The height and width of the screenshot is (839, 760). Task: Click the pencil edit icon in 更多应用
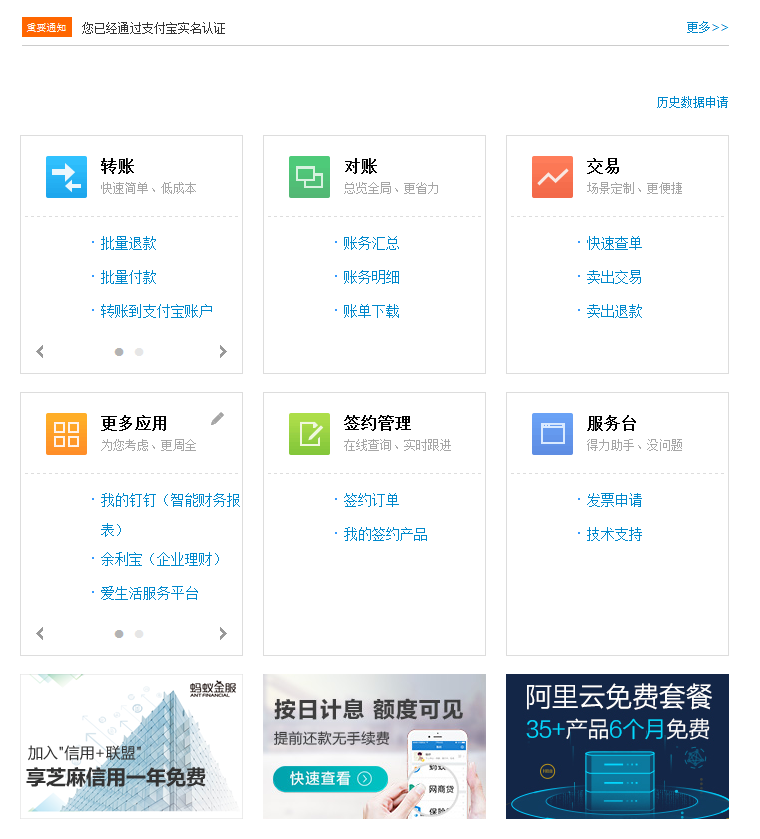tap(217, 419)
